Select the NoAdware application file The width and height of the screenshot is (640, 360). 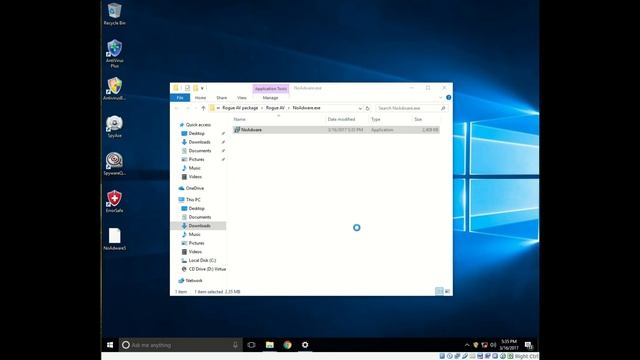tap(336, 130)
